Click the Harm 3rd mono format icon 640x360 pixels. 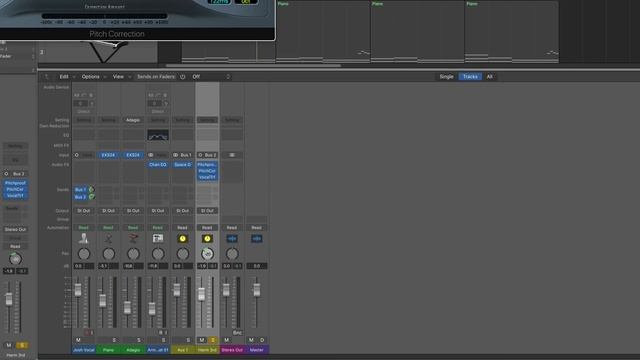[200, 155]
